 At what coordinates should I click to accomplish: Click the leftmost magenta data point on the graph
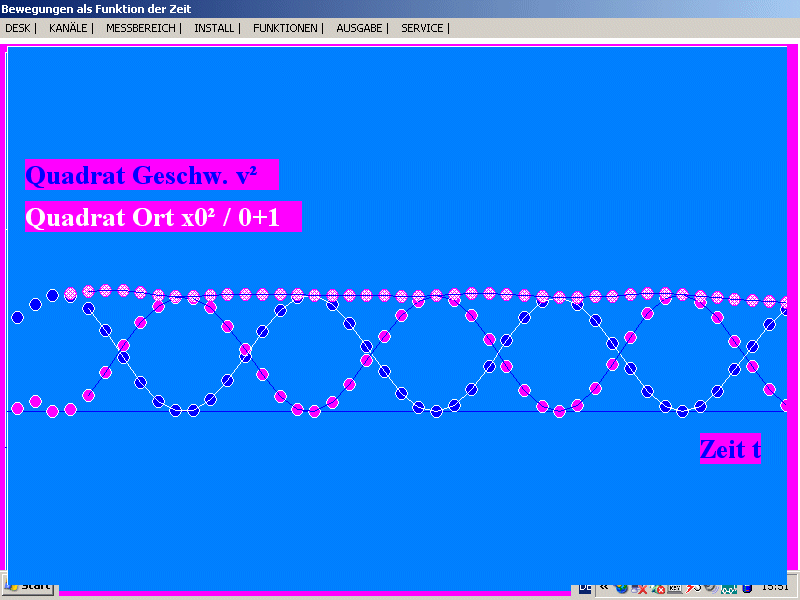click(17, 408)
